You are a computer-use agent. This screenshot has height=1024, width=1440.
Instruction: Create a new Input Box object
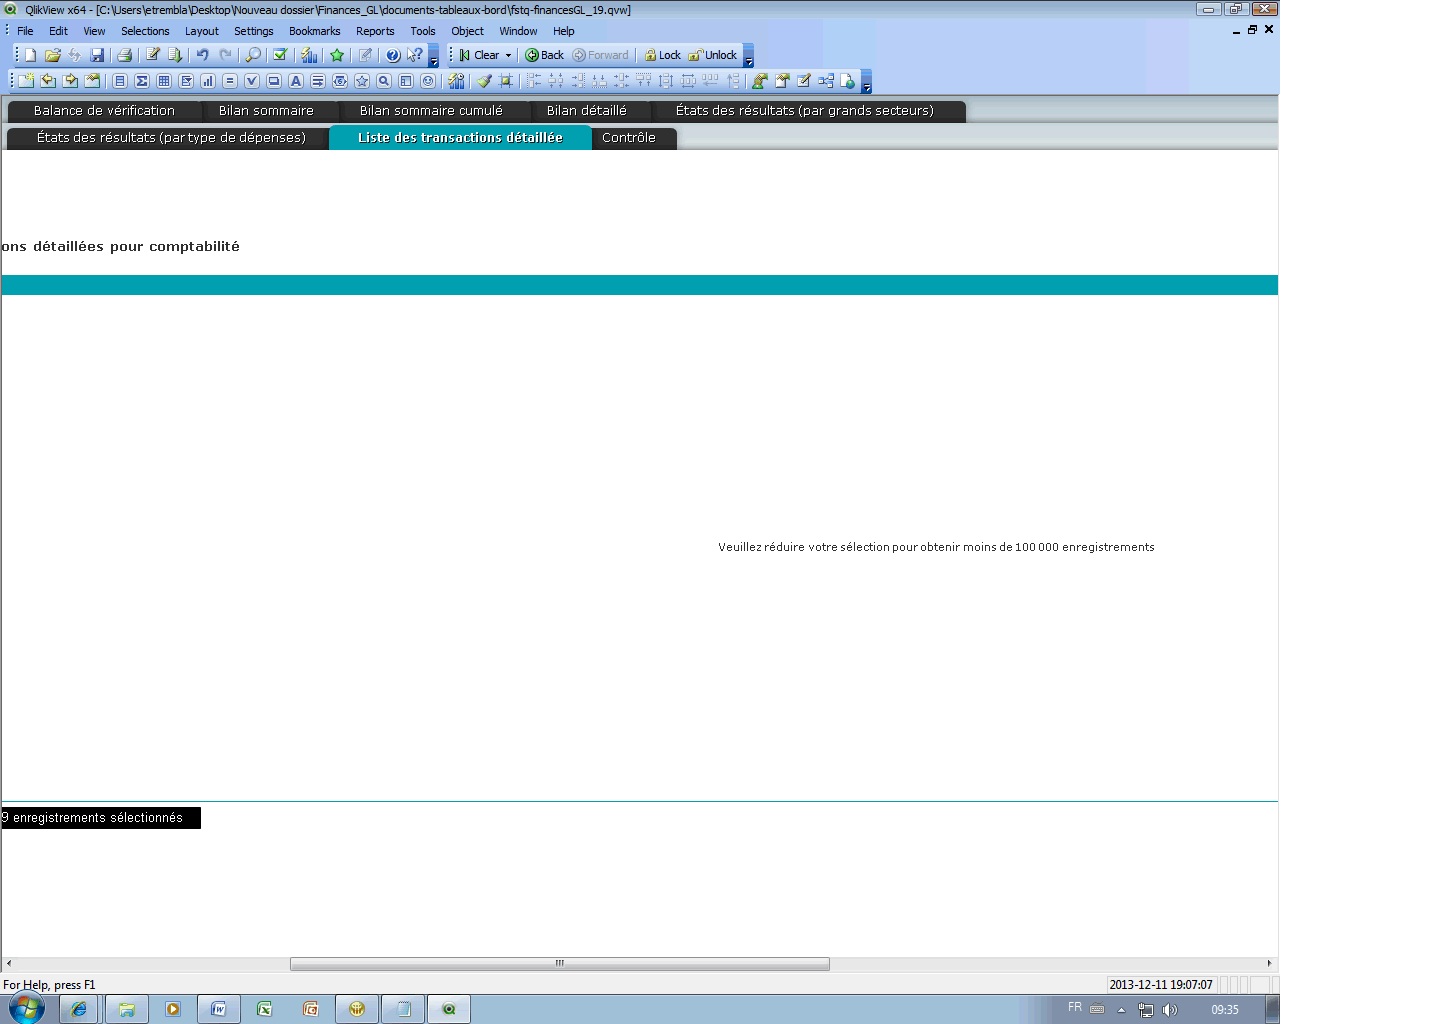[230, 81]
